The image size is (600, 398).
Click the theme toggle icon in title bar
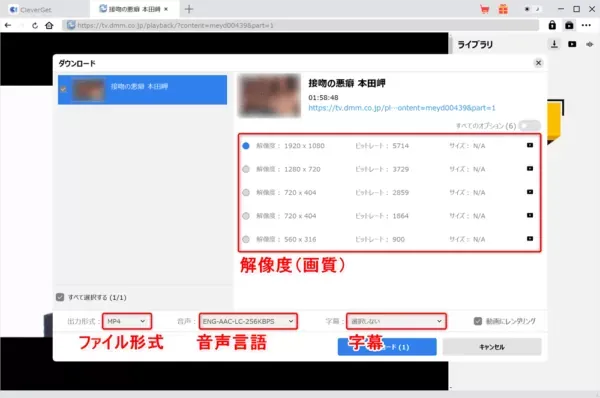[532, 9]
